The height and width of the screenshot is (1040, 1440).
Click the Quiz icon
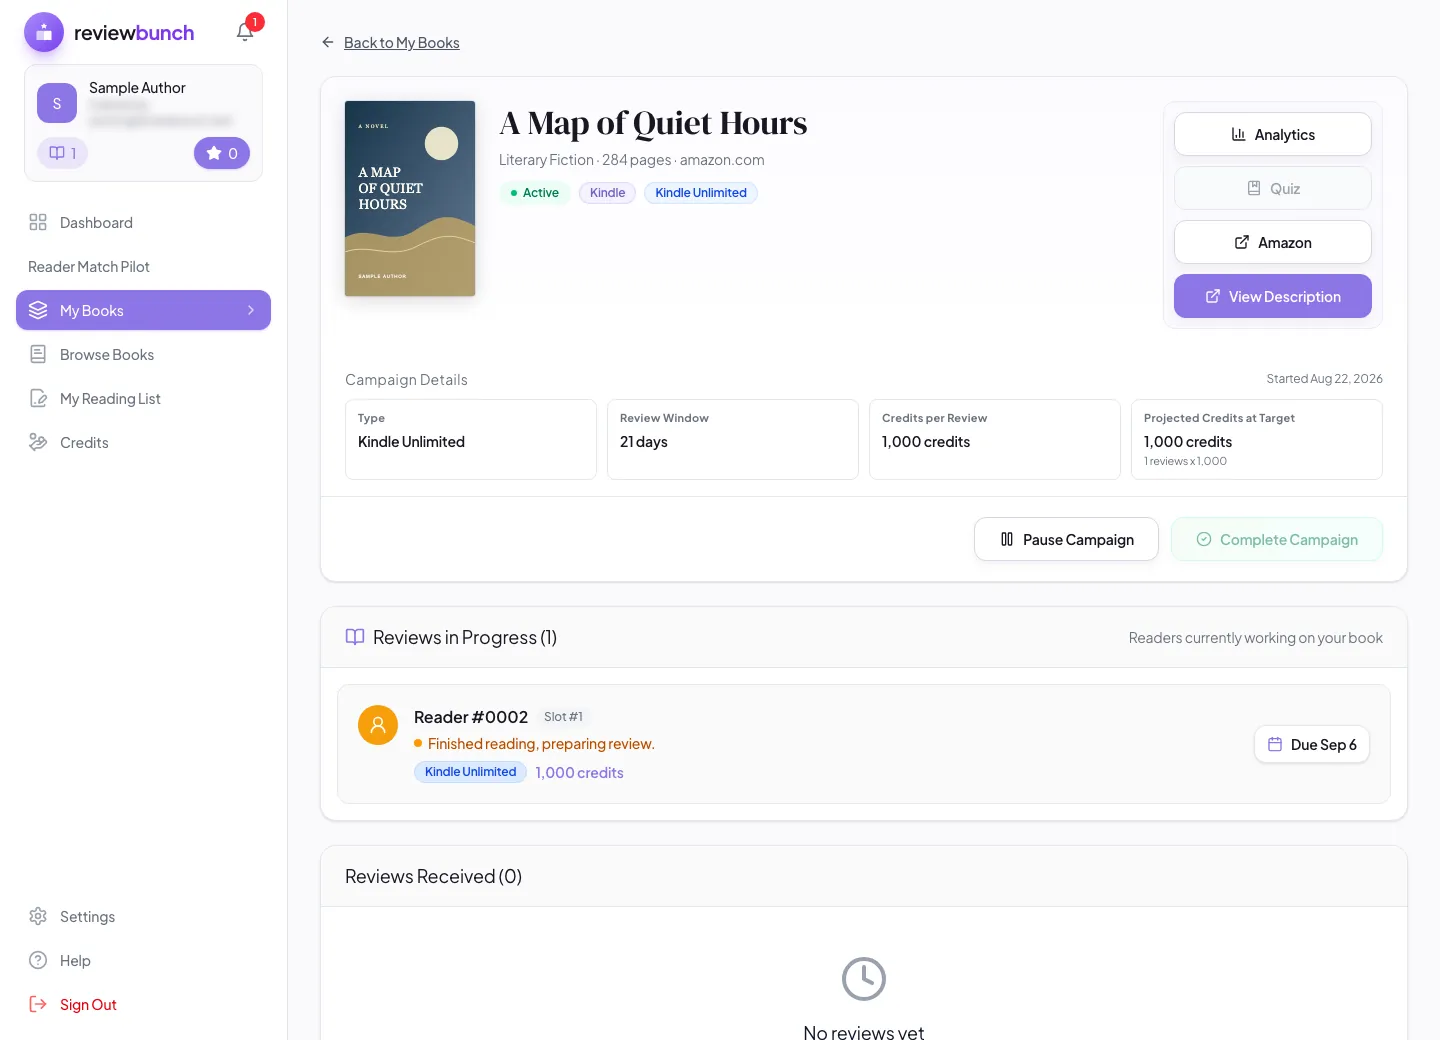pyautogui.click(x=1254, y=188)
